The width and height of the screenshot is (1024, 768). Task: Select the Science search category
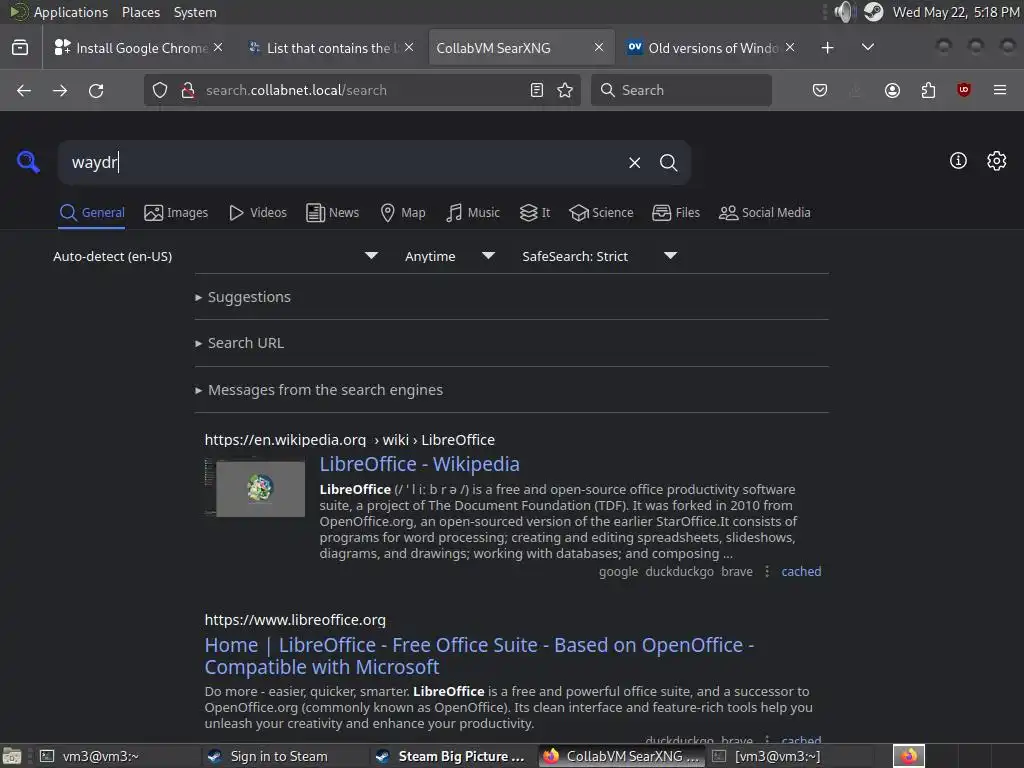click(601, 213)
